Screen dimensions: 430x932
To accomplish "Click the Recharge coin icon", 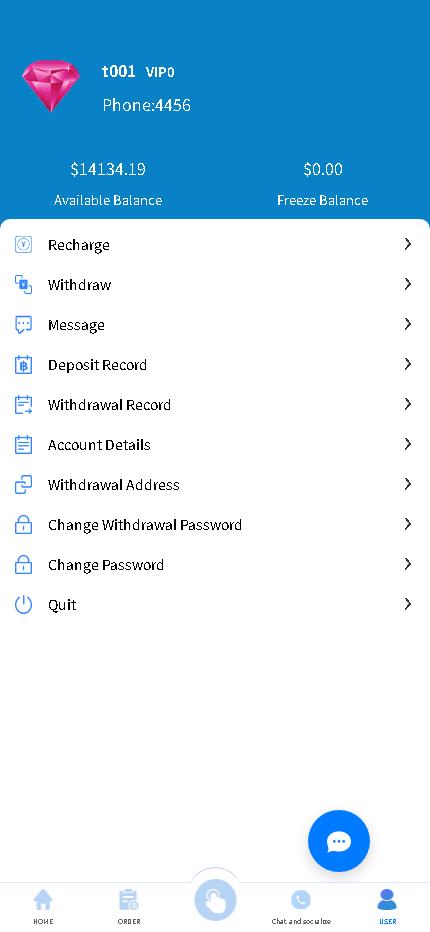I will [x=23, y=244].
